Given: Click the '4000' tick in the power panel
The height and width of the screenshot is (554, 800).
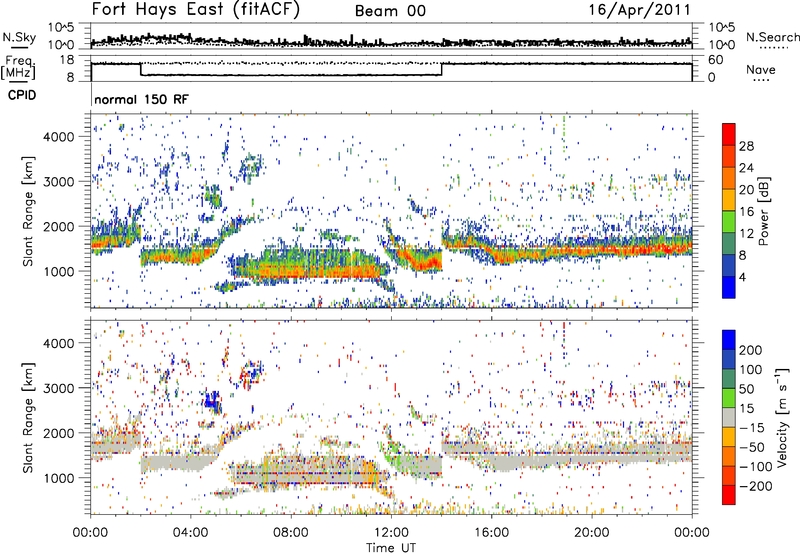Looking at the screenshot, I should tap(58, 137).
